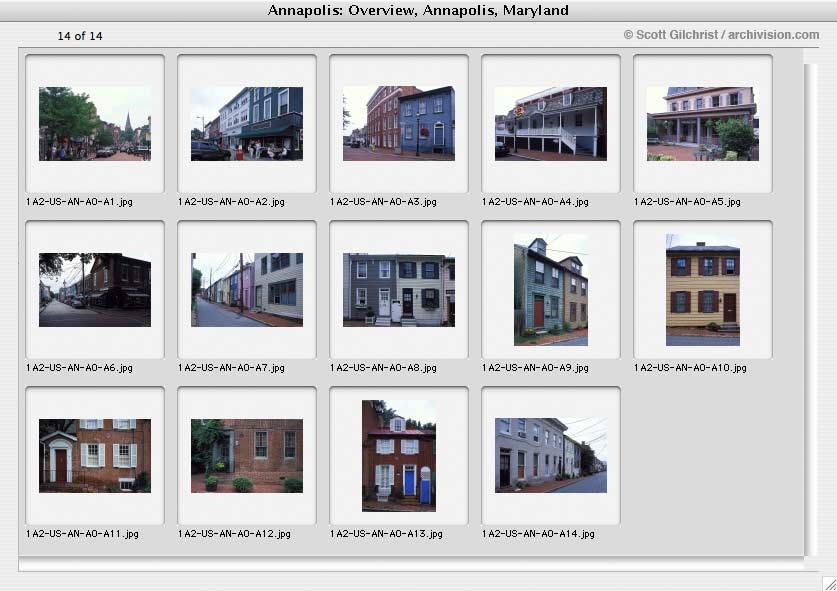
Task: Click filename label 1A2-US-AN-AO-A5.jpg
Action: coord(687,202)
